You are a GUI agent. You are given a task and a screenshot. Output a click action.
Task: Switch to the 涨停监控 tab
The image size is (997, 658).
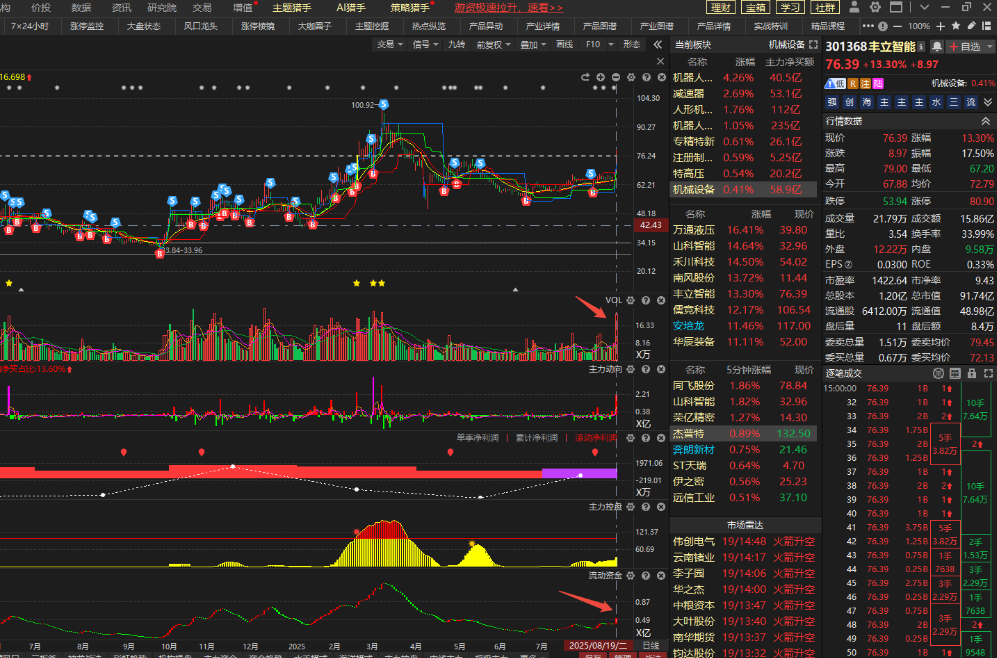point(86,26)
